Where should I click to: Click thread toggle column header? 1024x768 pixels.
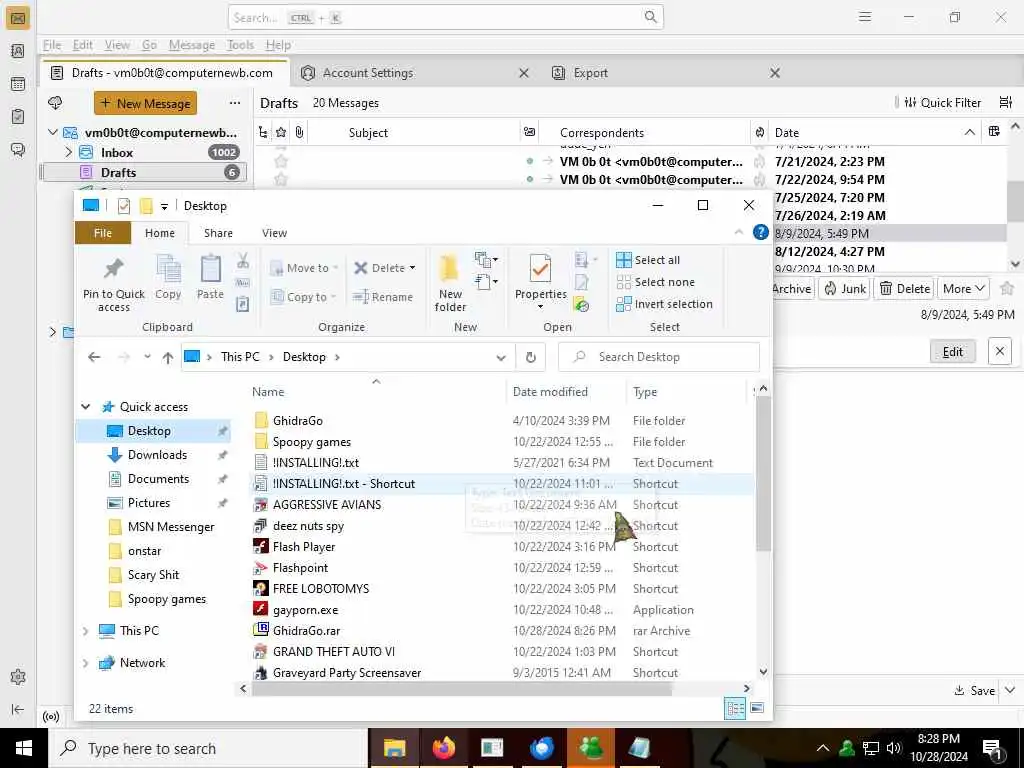pos(263,133)
